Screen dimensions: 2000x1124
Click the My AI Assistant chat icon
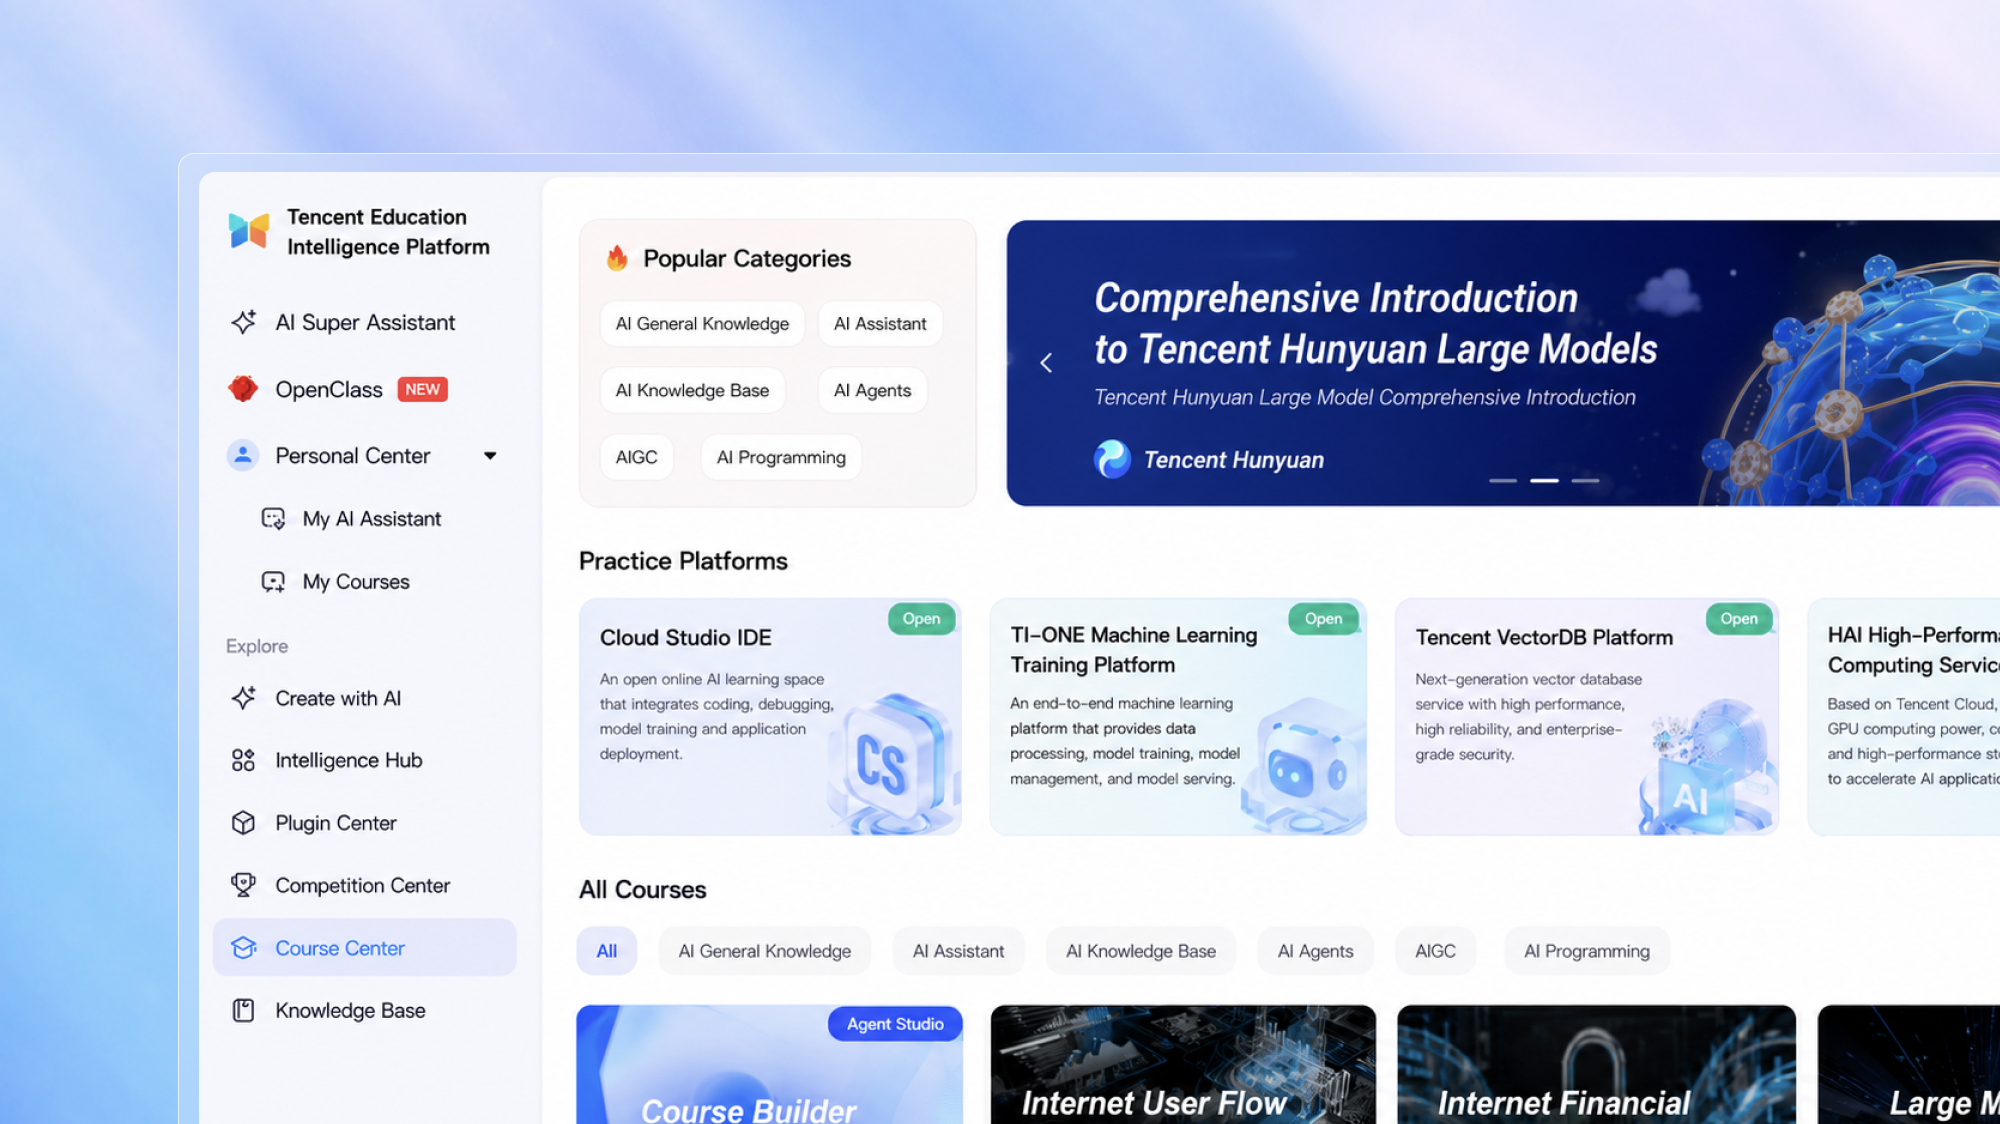(273, 519)
